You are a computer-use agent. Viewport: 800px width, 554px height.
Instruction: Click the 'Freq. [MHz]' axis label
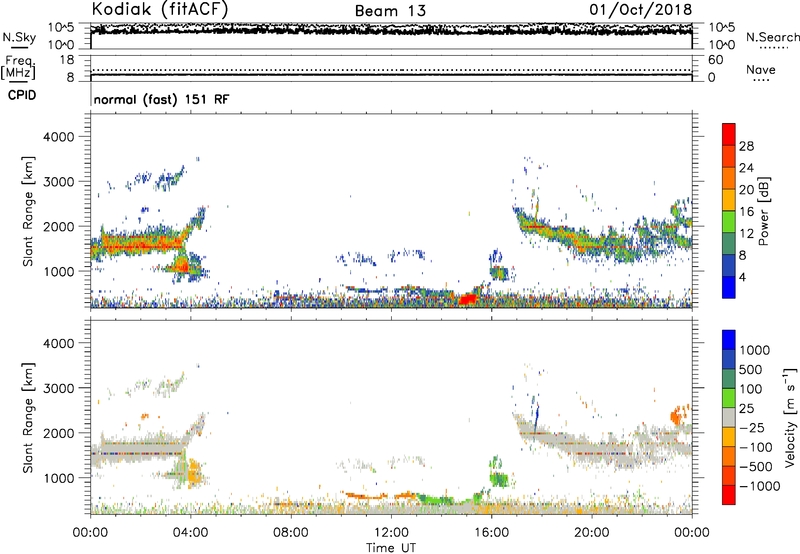point(19,68)
